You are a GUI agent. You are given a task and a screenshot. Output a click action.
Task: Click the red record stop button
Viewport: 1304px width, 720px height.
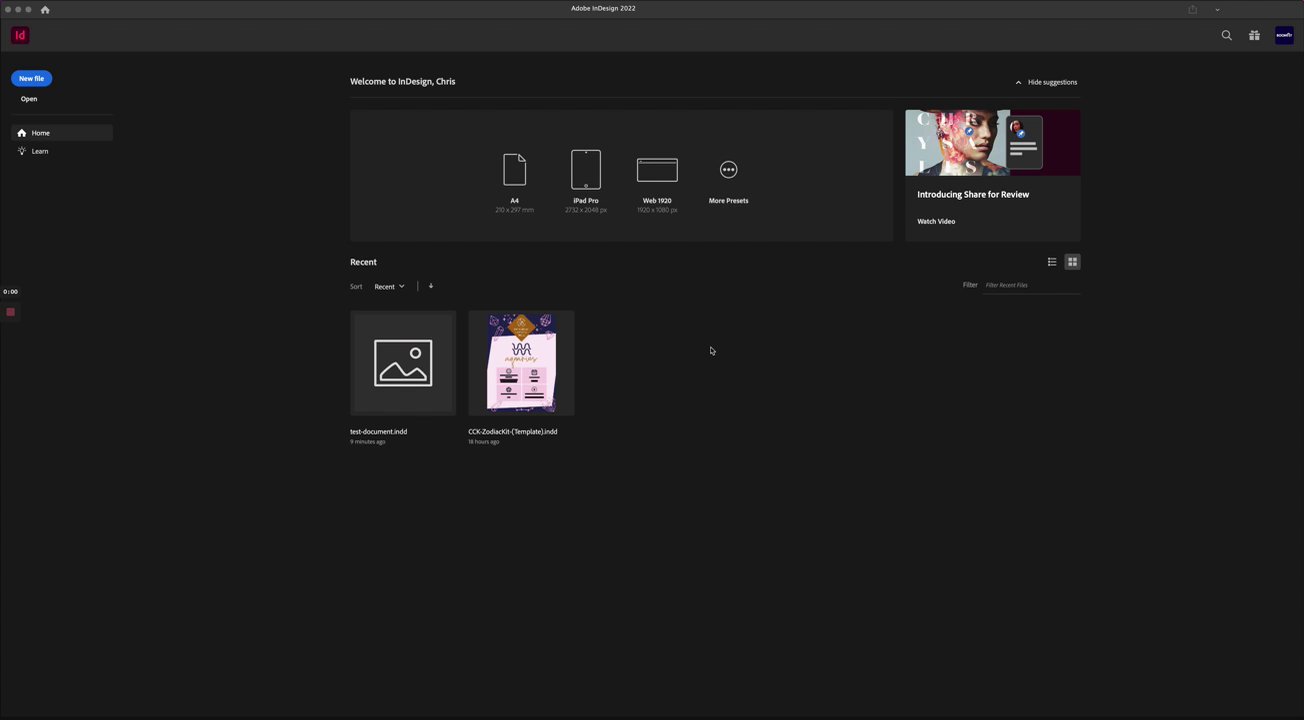(x=11, y=312)
